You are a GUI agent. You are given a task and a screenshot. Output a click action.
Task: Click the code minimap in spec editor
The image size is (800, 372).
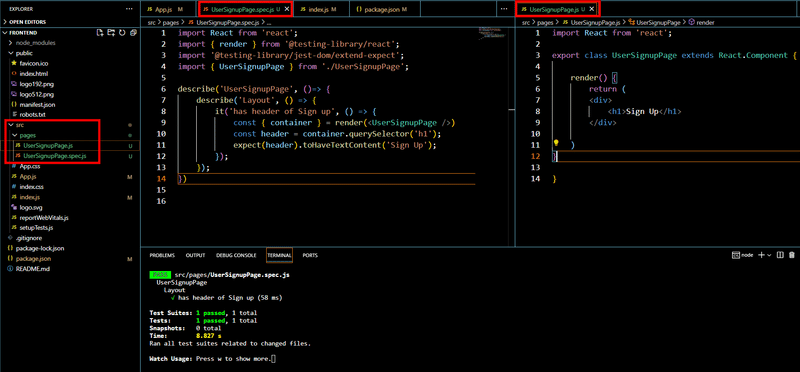pos(490,33)
